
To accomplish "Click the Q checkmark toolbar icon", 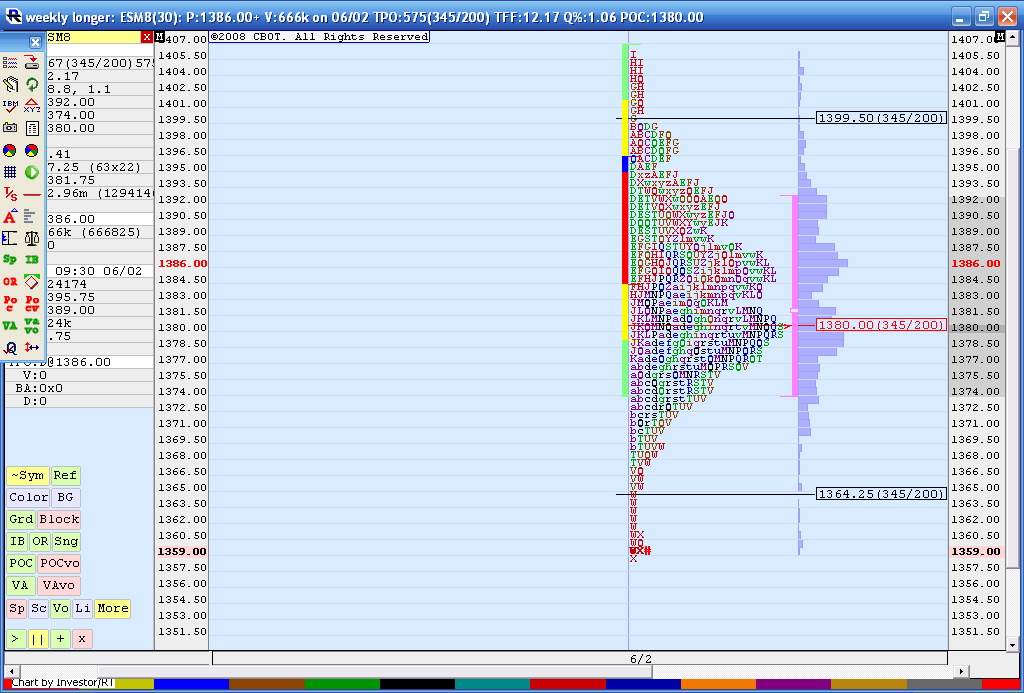I will tap(10, 347).
